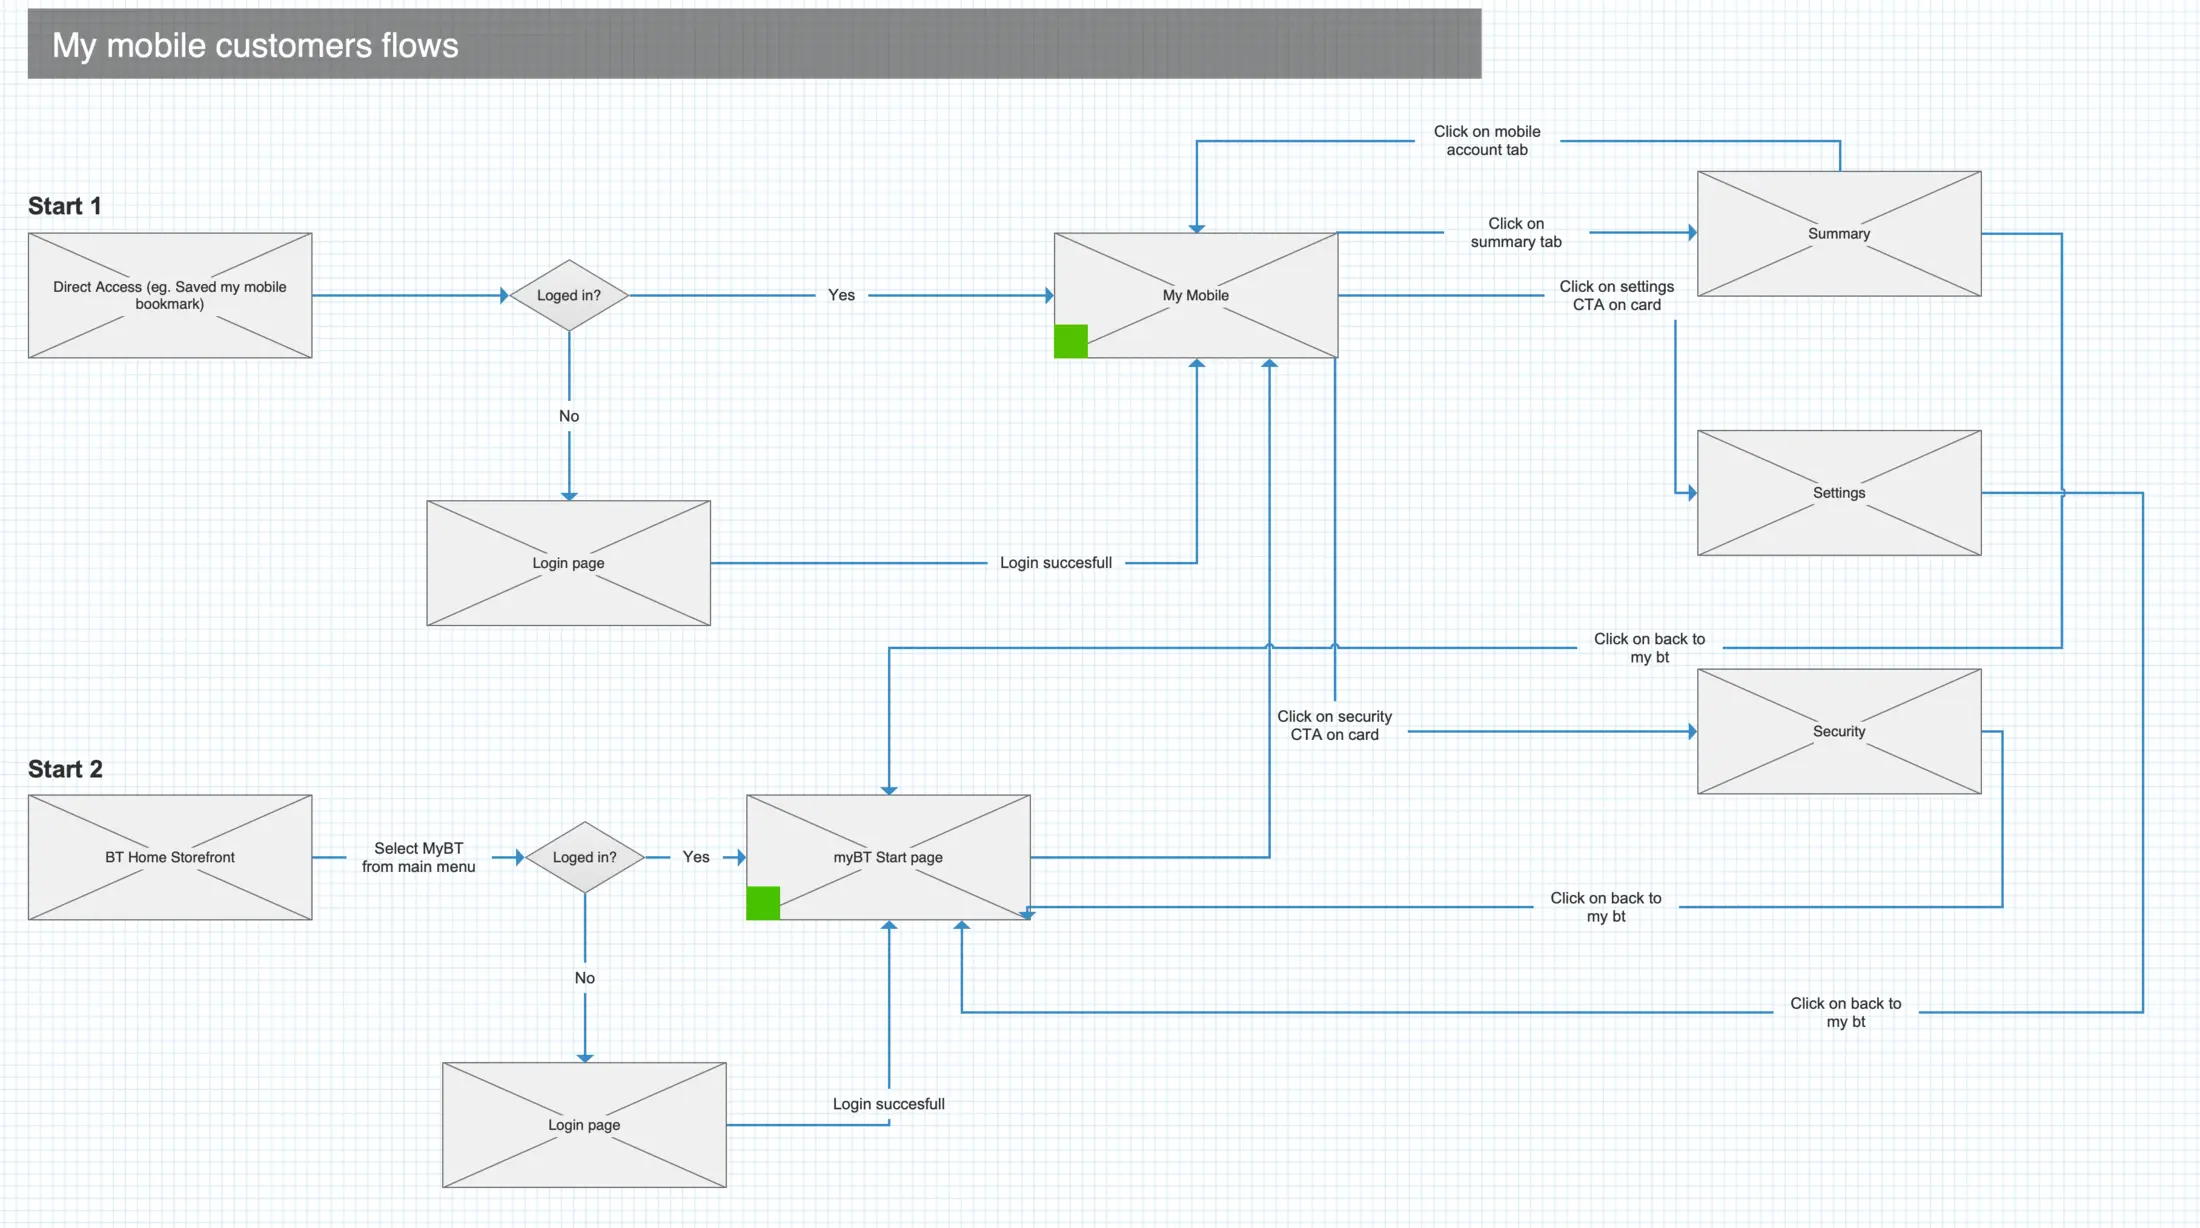Click 'Click on back to my bt' label right of myBT Start
The image size is (2200, 1228).
click(1606, 907)
